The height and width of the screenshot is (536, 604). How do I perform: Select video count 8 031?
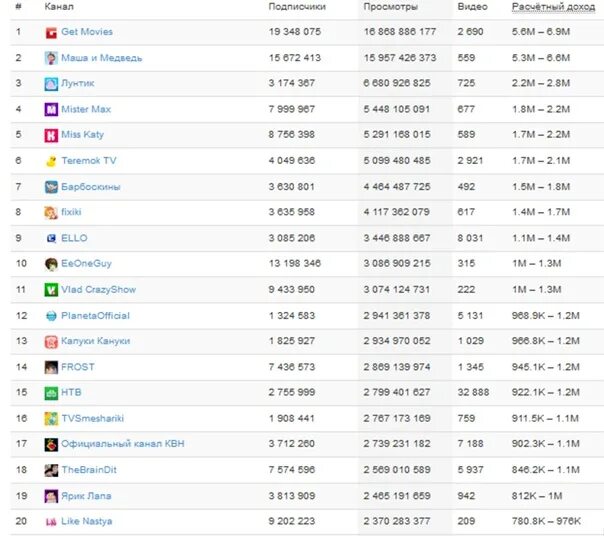[470, 238]
